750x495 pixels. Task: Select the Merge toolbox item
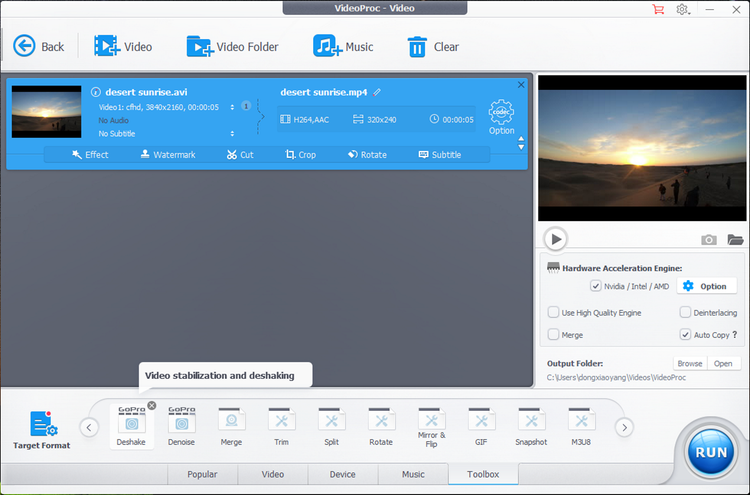232,427
